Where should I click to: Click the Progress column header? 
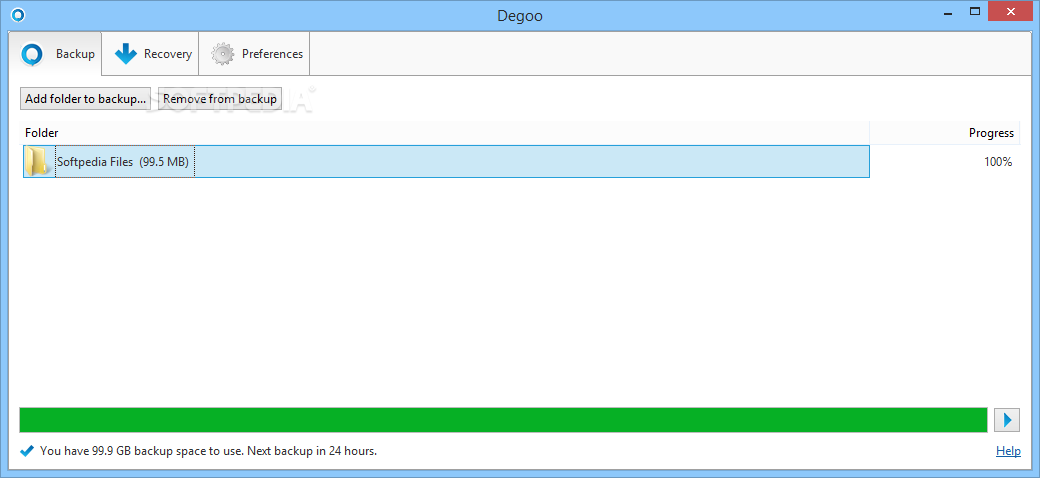[945, 133]
